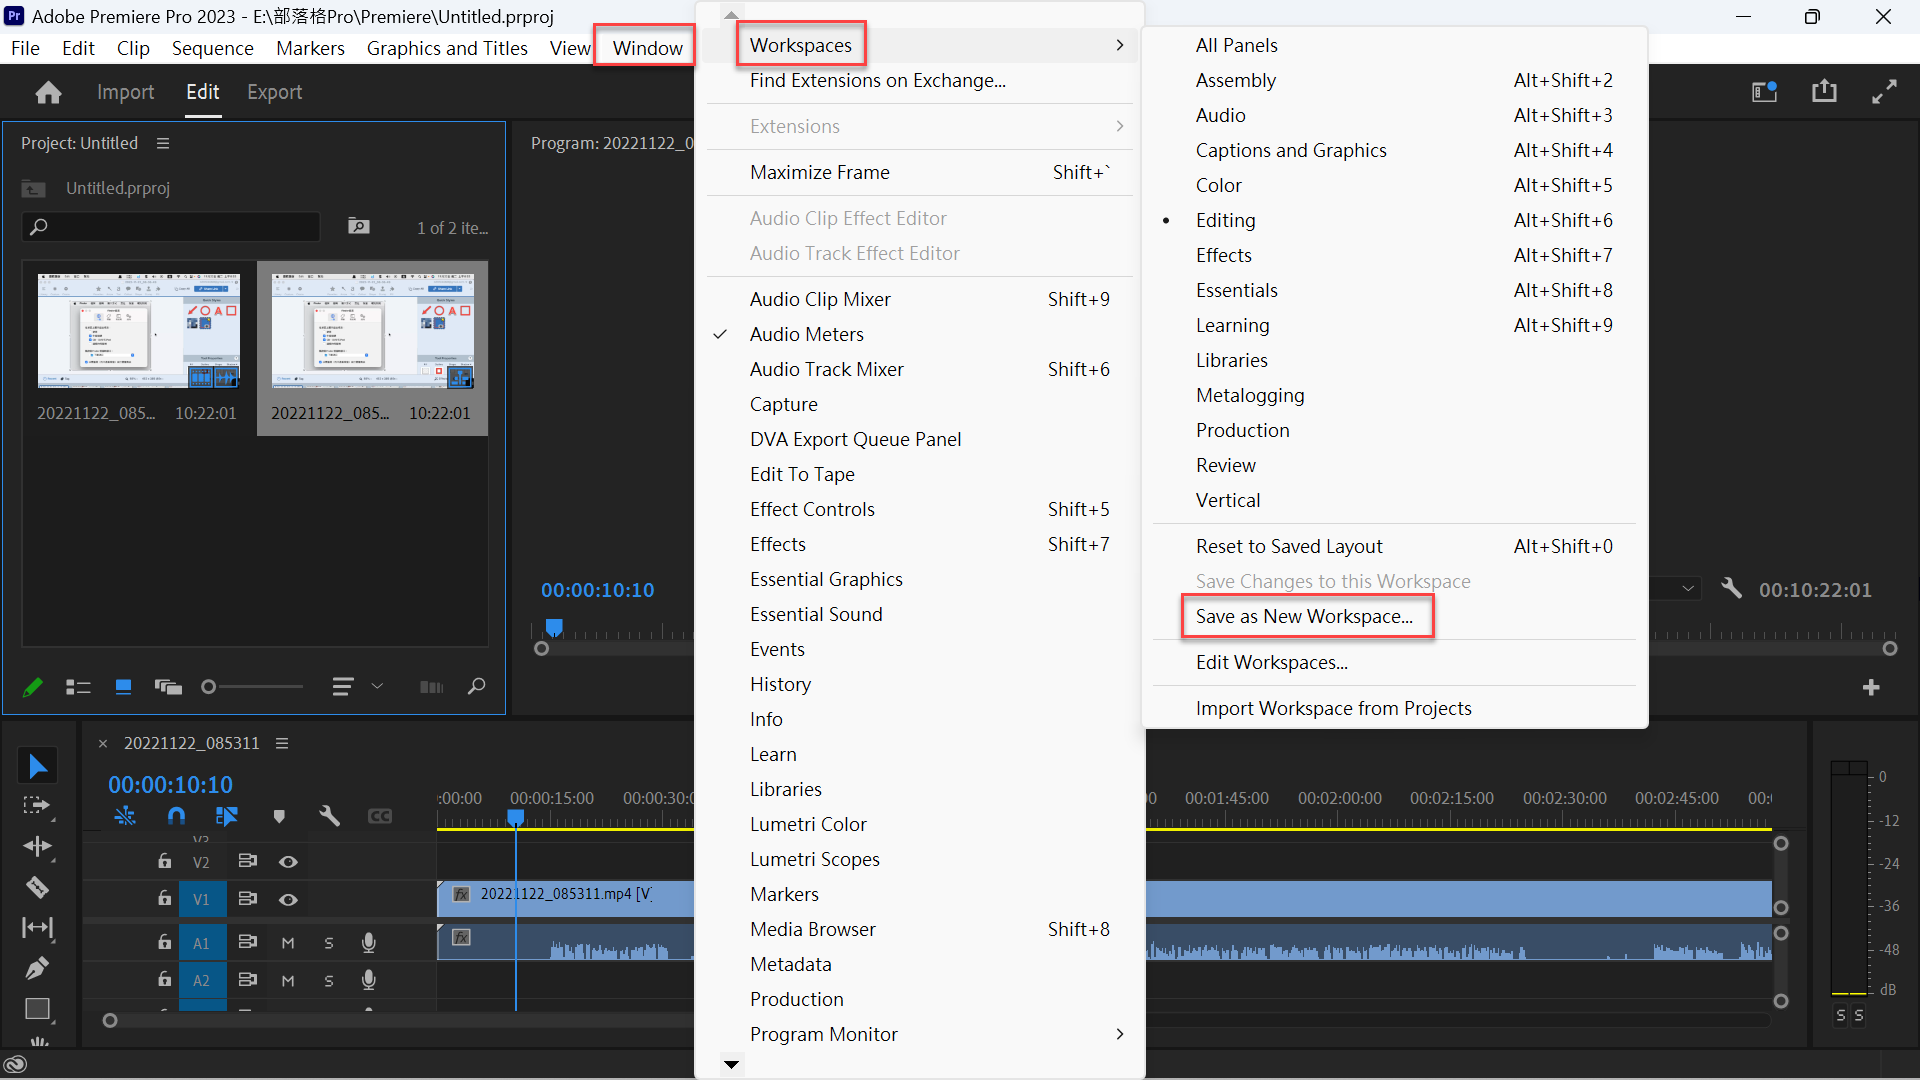Switch to the Export tab
1920x1080 pixels.
(274, 92)
